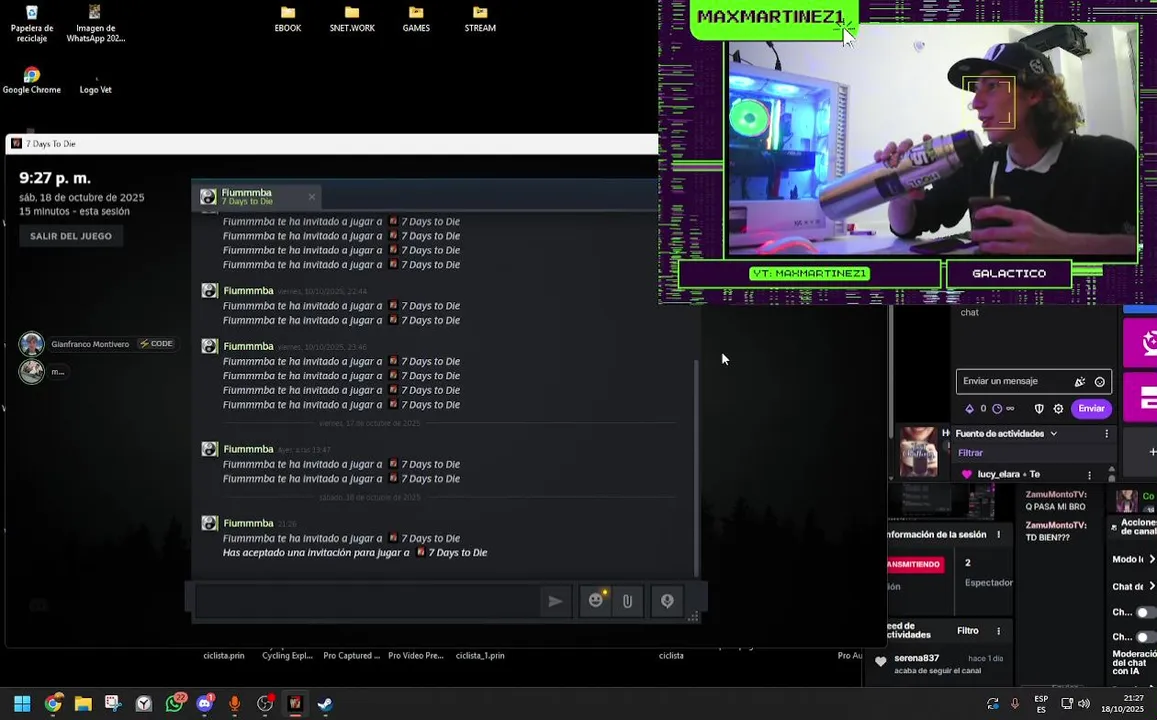Image resolution: width=1157 pixels, height=720 pixels.
Task: Open Google Chrome desktop shortcut
Action: click(x=32, y=80)
